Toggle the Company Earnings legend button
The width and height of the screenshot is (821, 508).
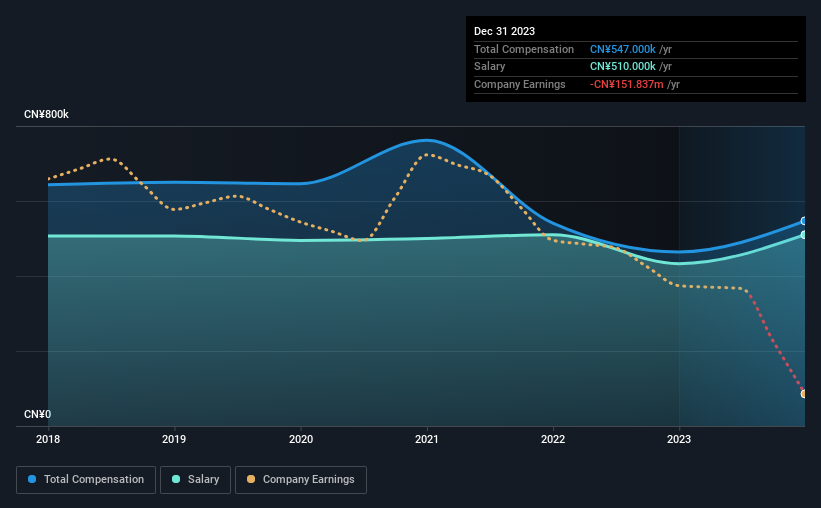[x=301, y=480]
